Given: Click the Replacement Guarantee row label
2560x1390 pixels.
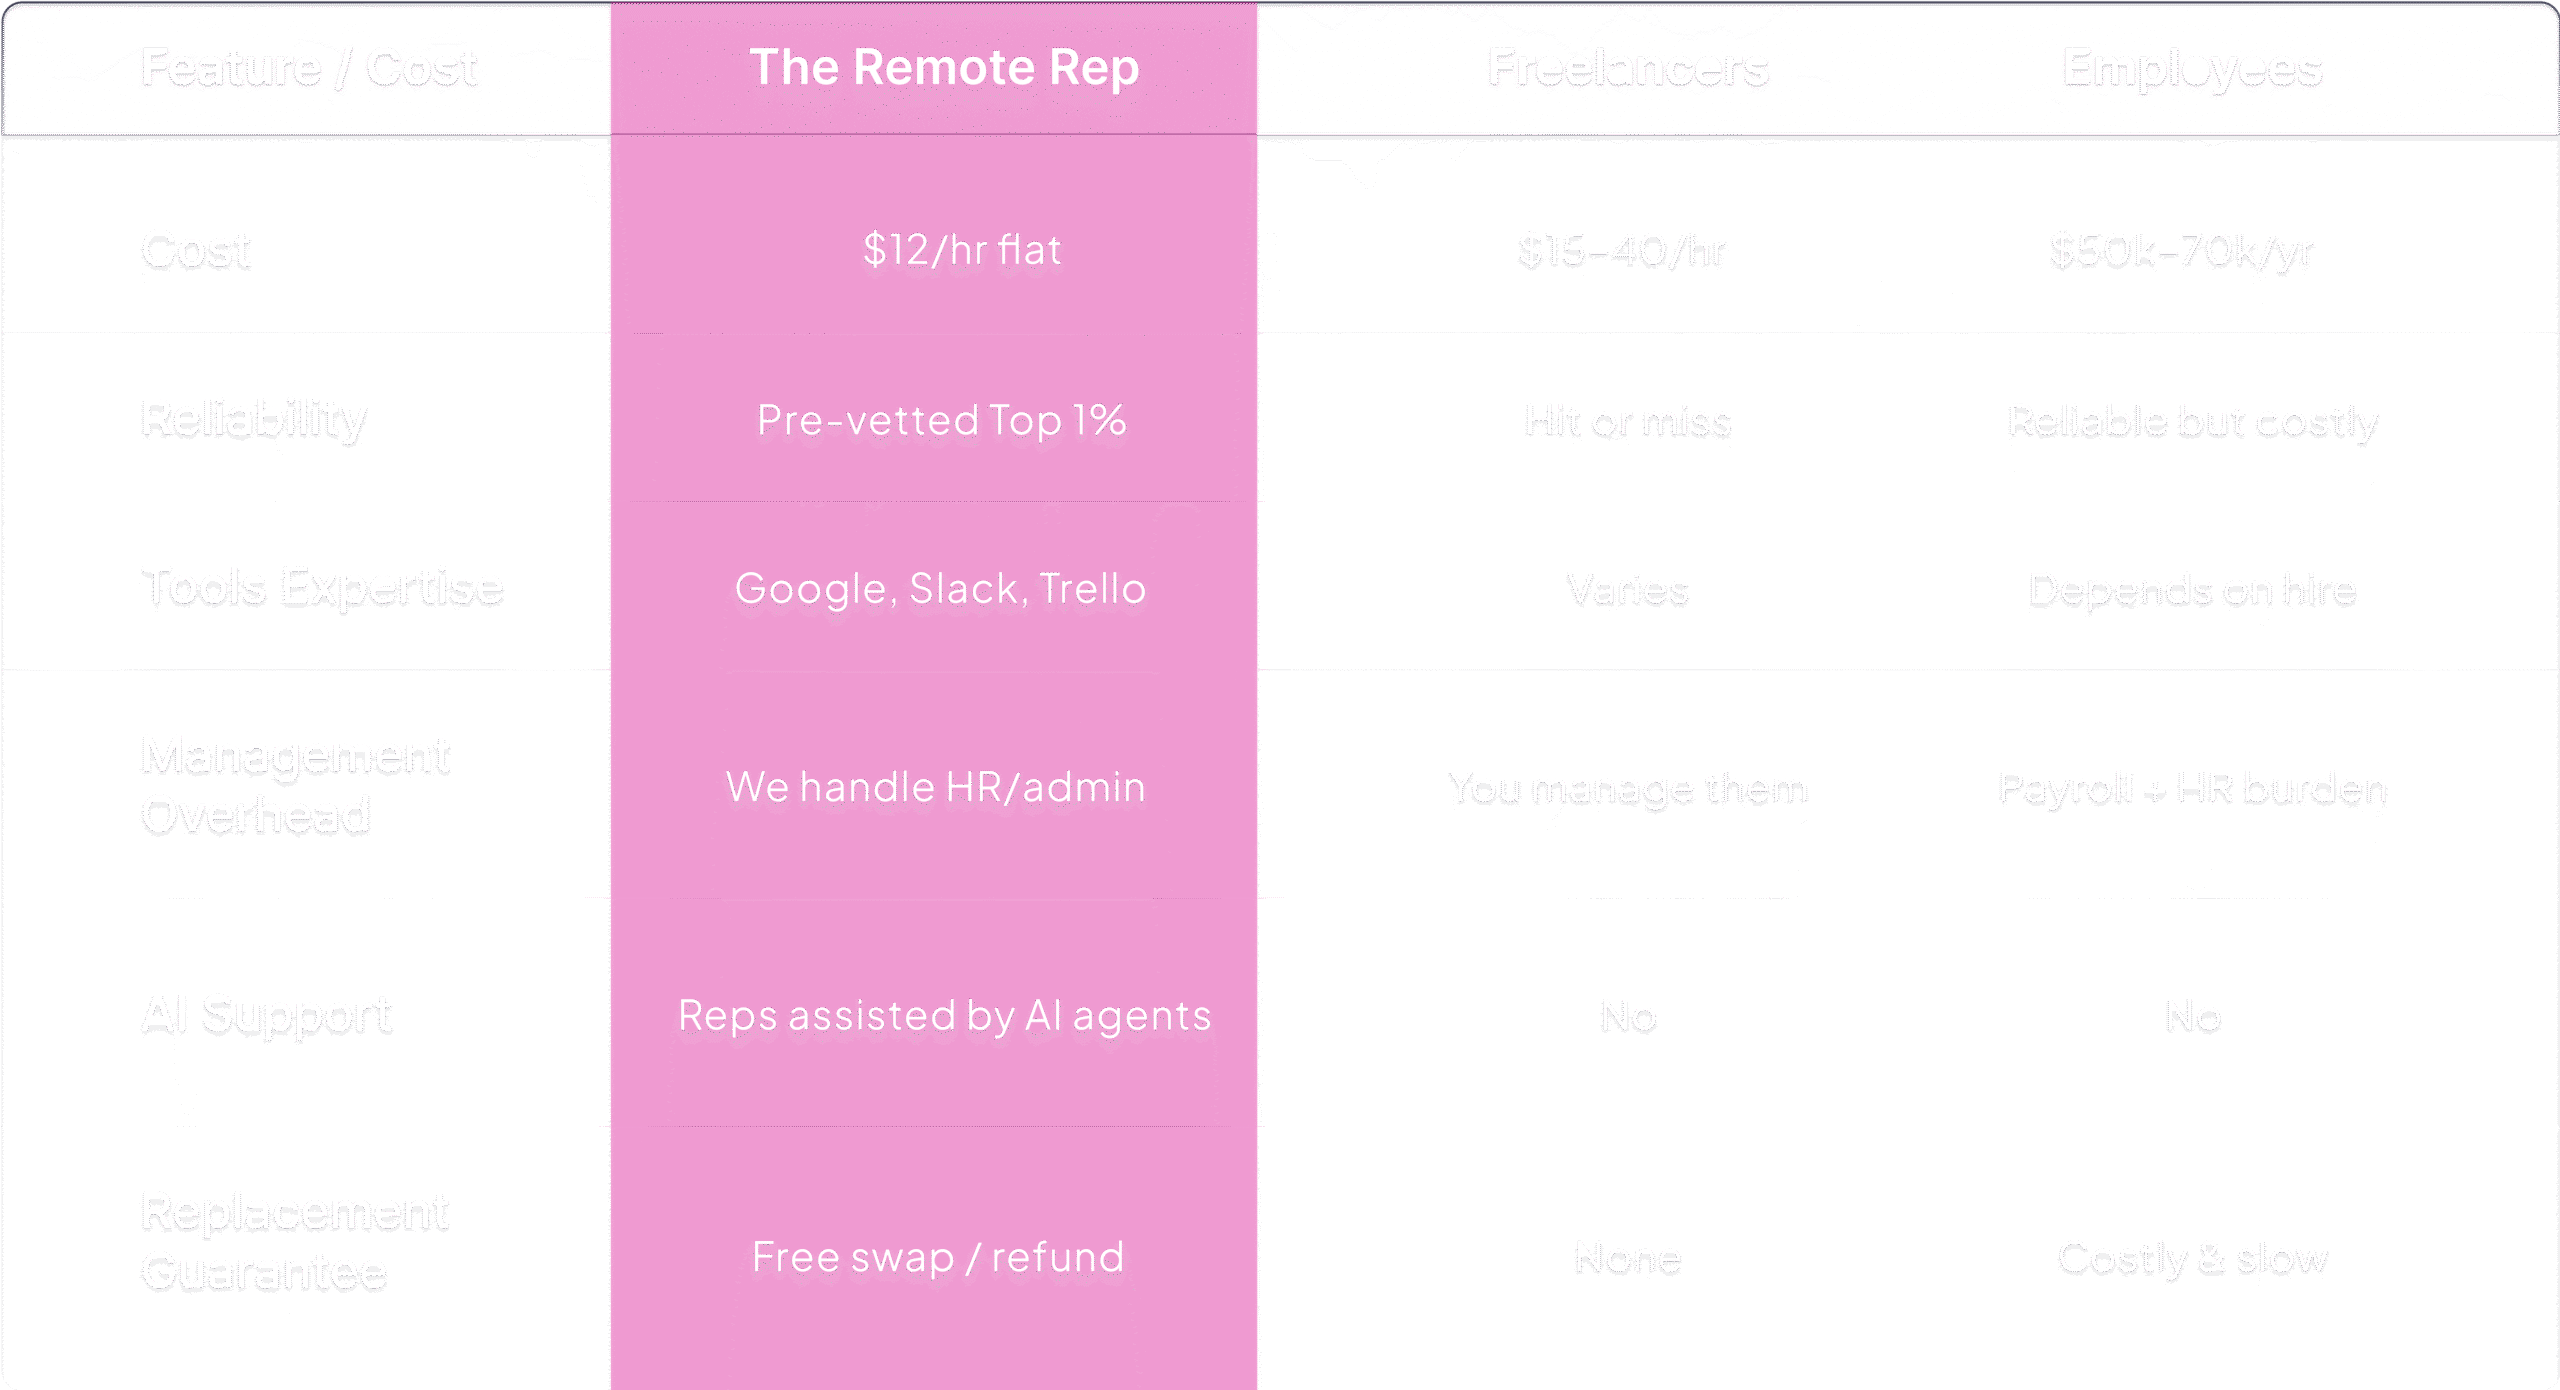Looking at the screenshot, I should pos(295,1243).
